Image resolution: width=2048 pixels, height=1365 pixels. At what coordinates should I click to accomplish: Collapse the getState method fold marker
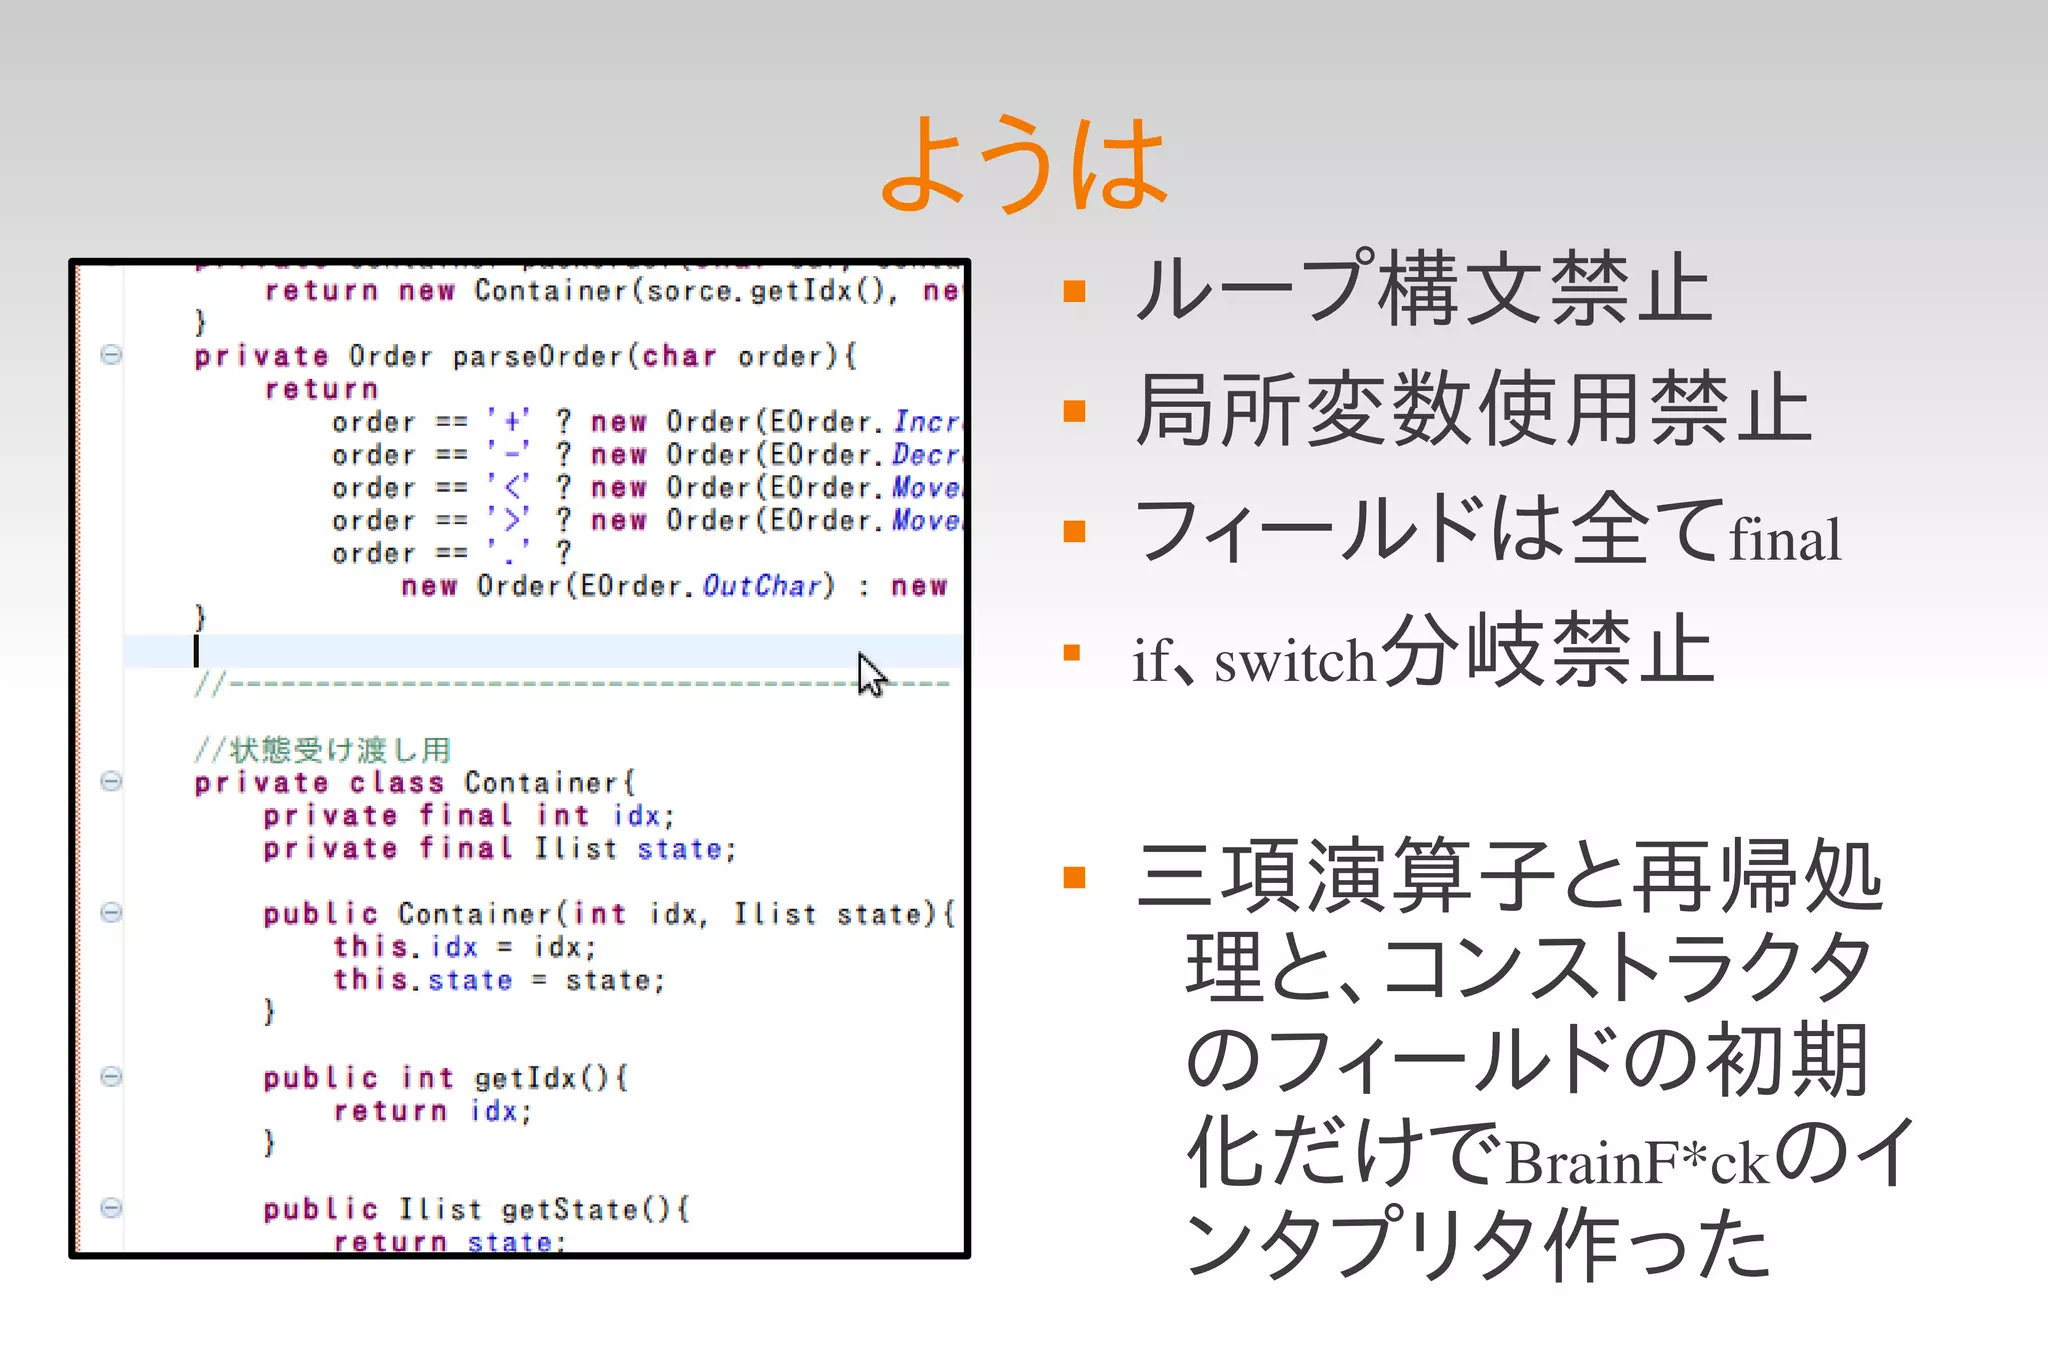click(111, 1208)
